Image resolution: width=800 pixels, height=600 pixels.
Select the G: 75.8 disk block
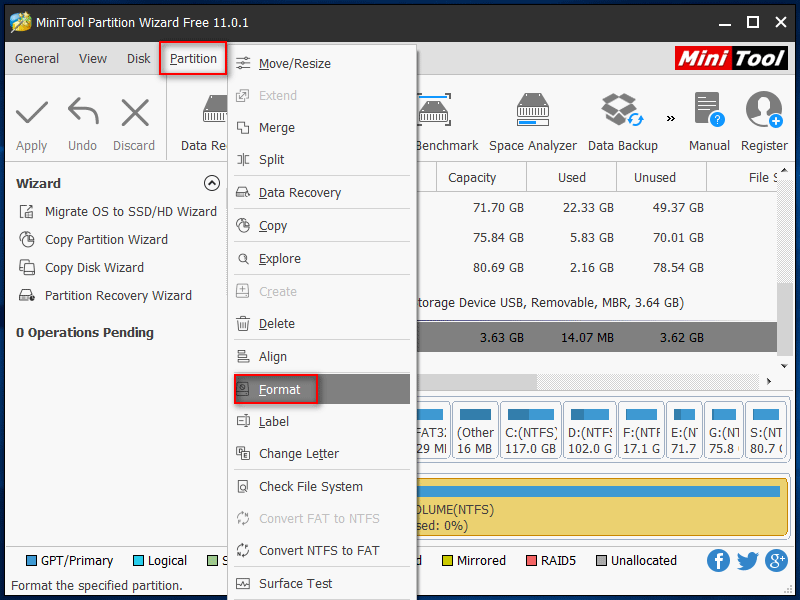(x=723, y=431)
